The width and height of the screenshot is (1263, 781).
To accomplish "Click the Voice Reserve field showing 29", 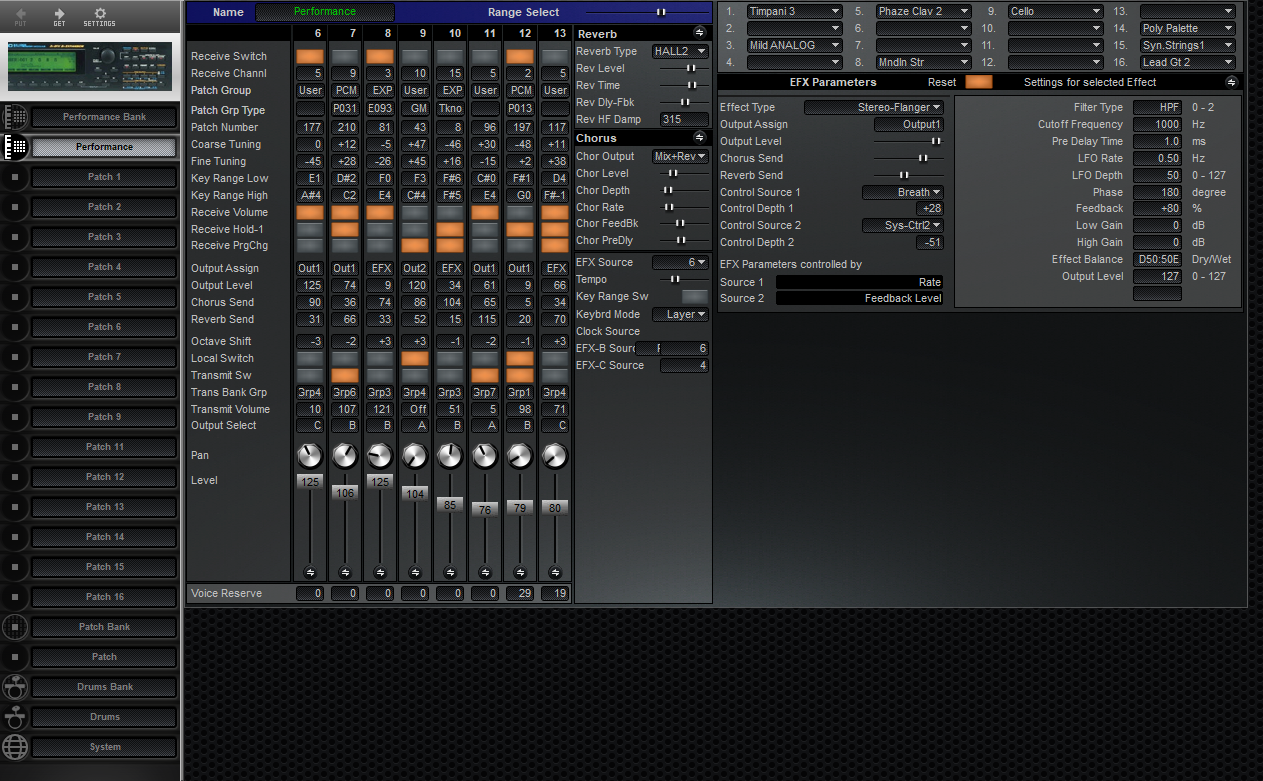I will 520,594.
